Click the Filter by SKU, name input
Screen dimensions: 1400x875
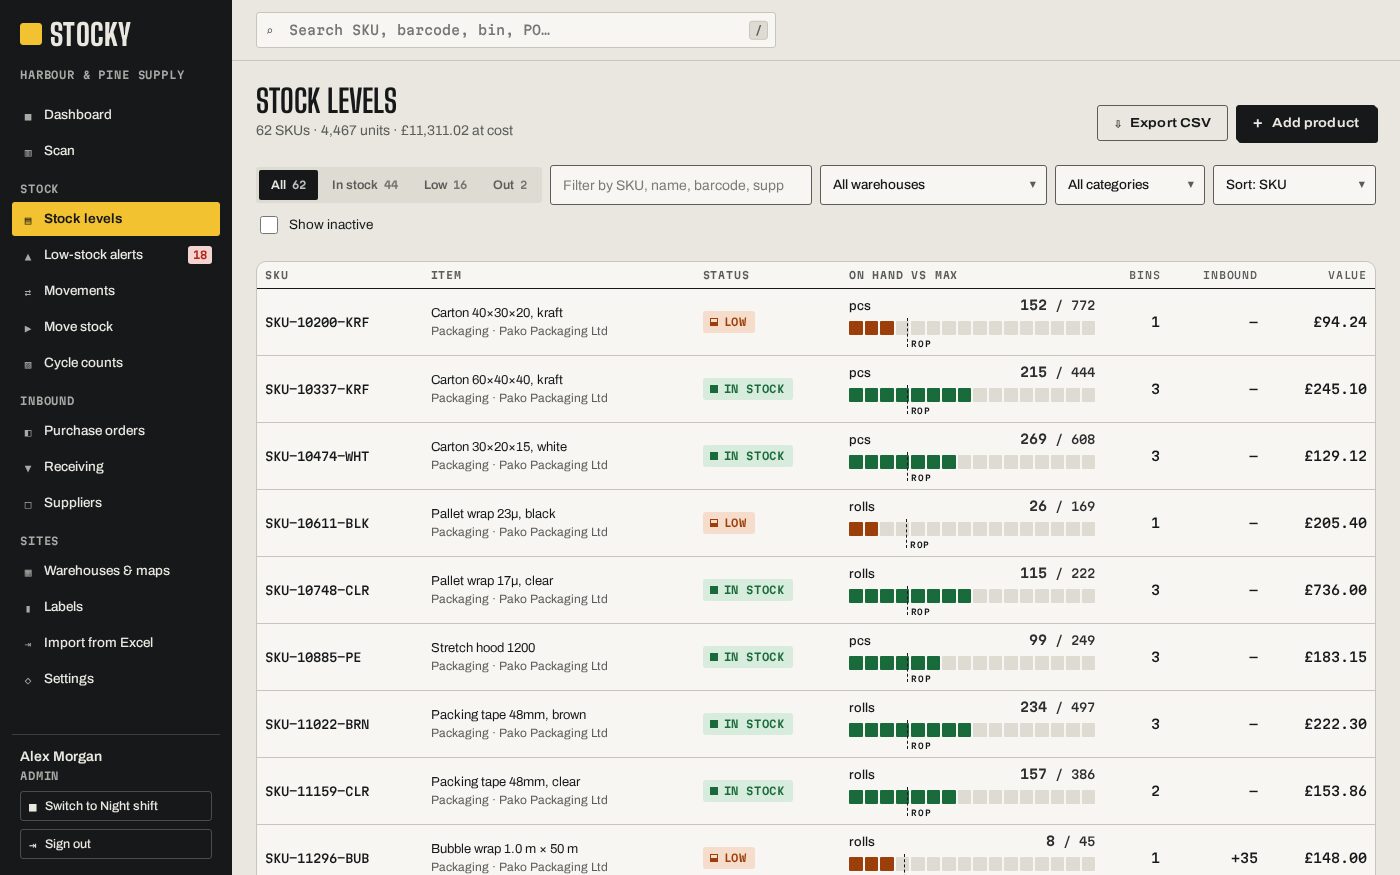tap(681, 185)
